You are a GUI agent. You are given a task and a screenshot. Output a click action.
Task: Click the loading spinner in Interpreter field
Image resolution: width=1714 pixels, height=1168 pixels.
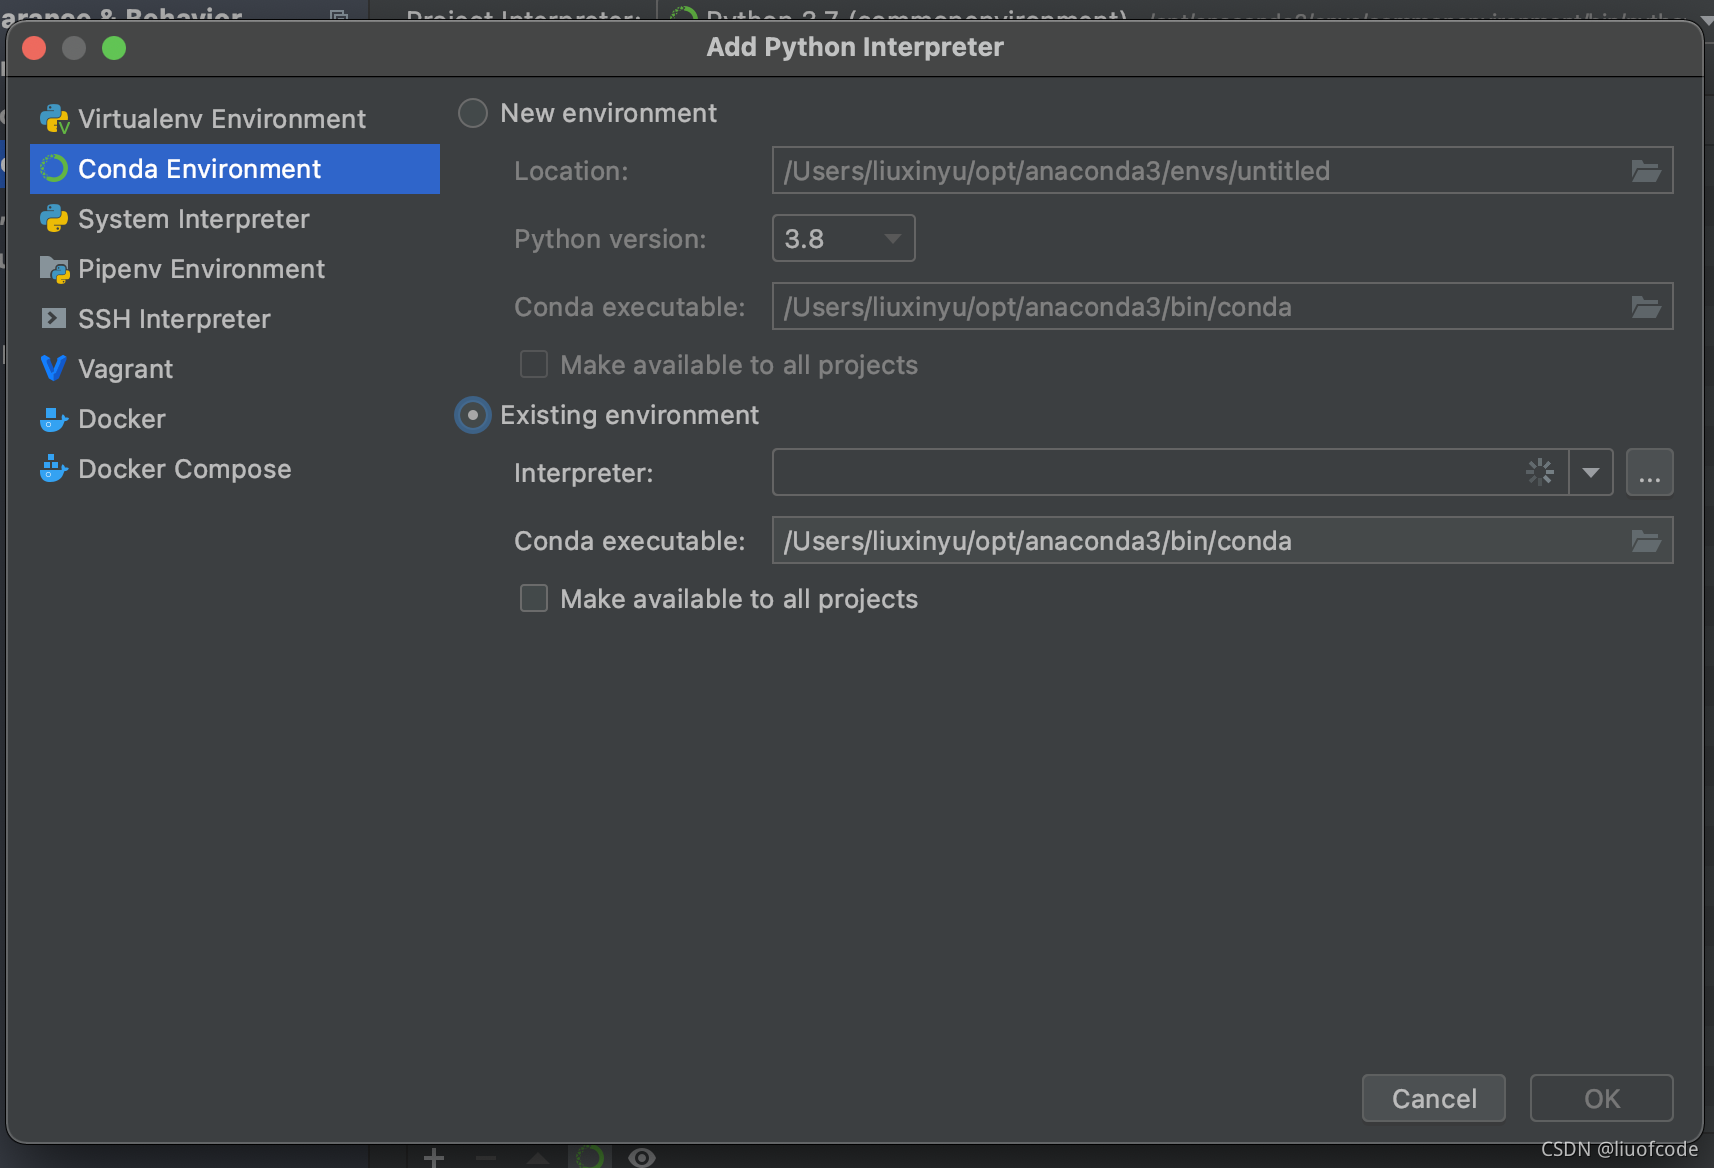(1540, 472)
